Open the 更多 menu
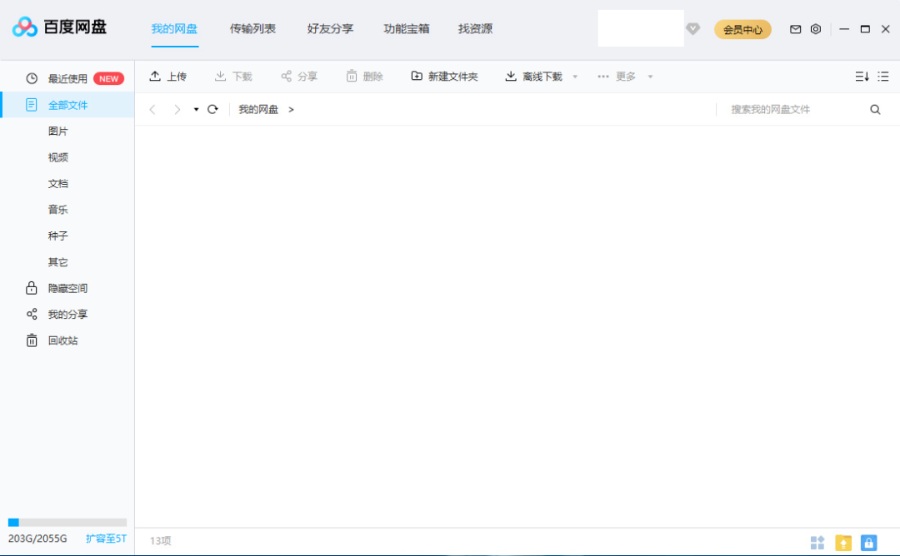900x556 pixels. (x=616, y=76)
